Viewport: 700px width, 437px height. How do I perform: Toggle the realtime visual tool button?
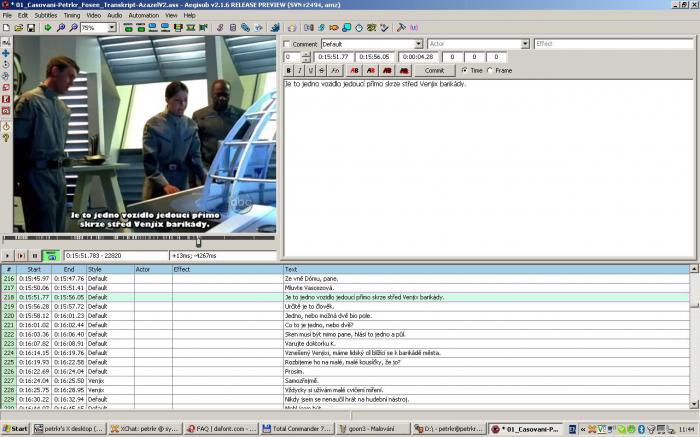click(6, 126)
